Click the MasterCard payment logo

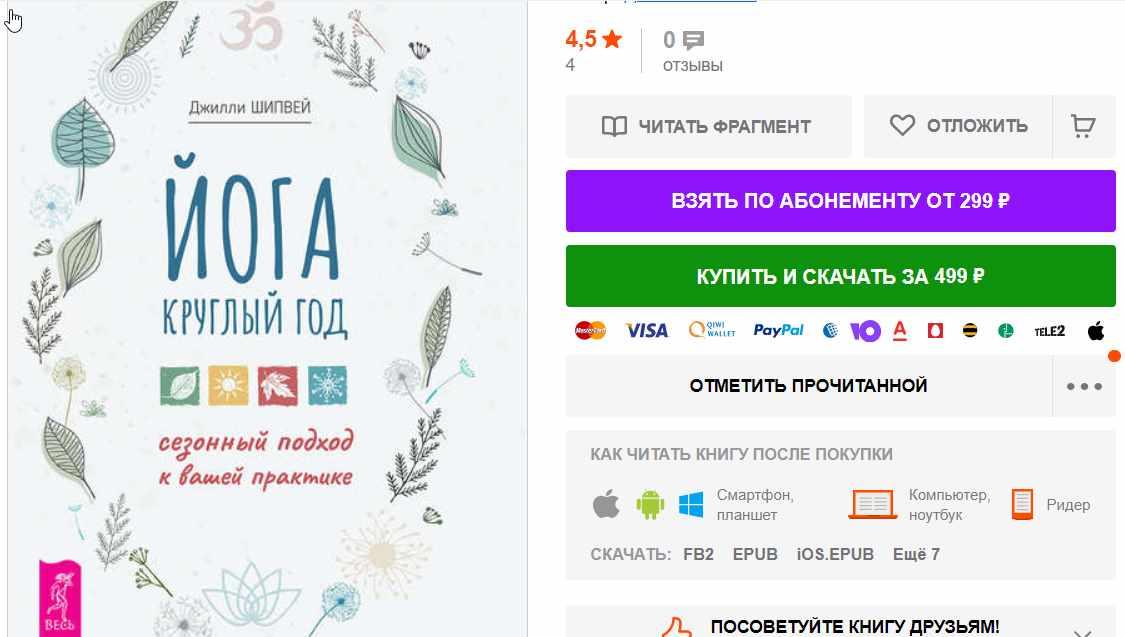590,330
